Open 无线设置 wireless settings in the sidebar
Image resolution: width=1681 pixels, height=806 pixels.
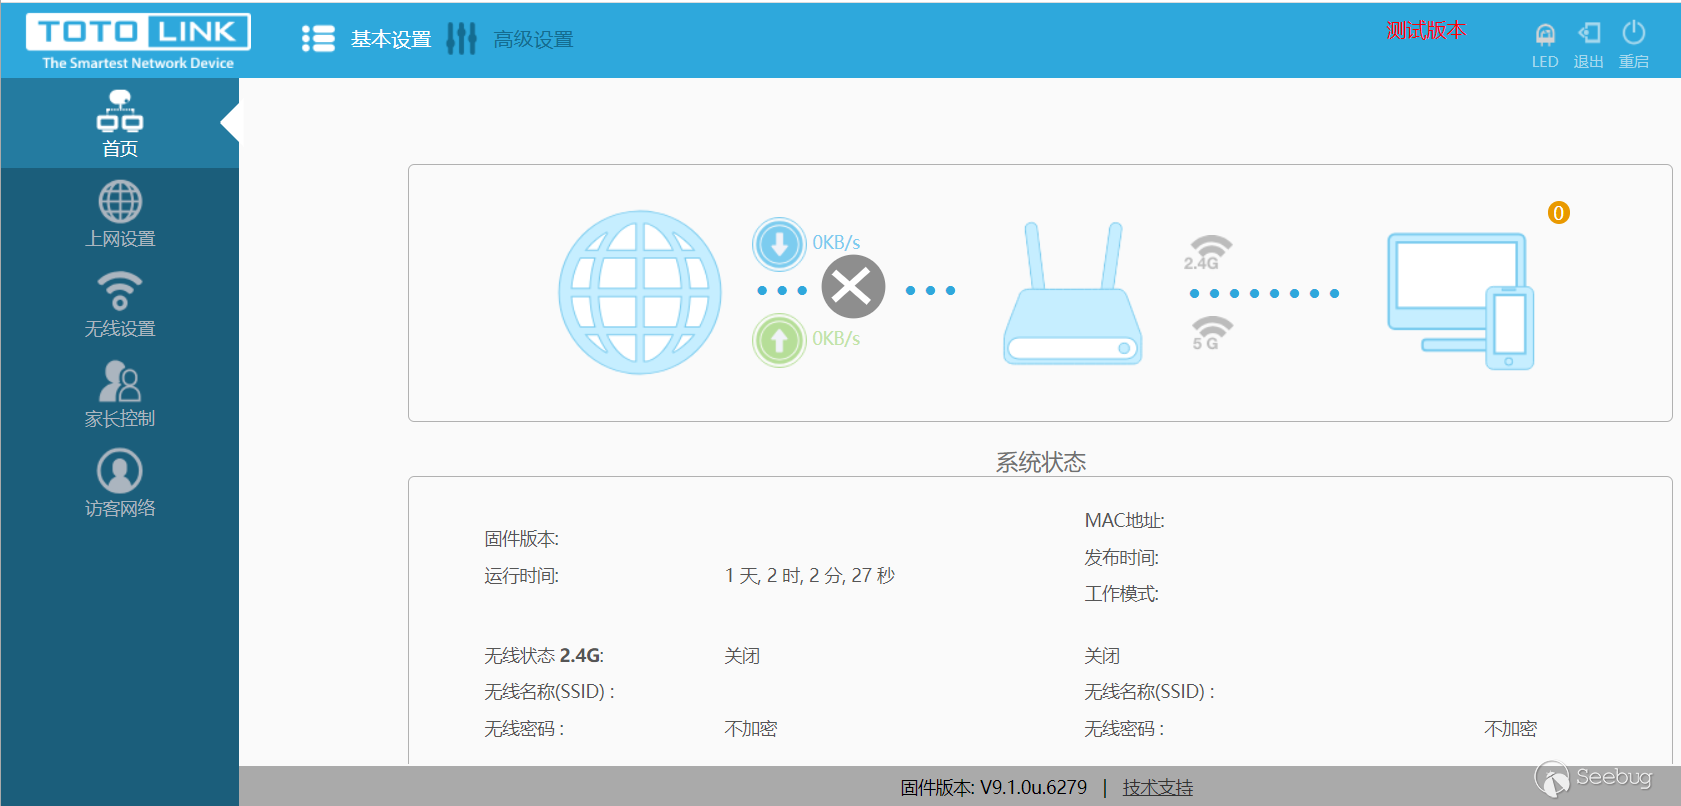(x=120, y=304)
